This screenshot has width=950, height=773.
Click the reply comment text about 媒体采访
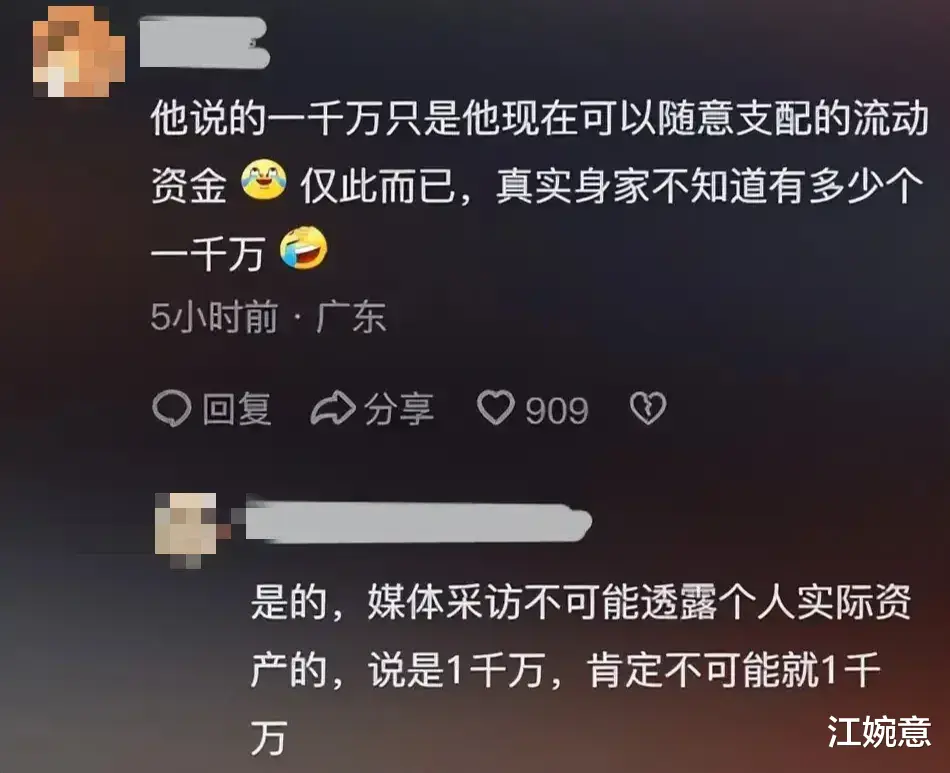[x=582, y=671]
